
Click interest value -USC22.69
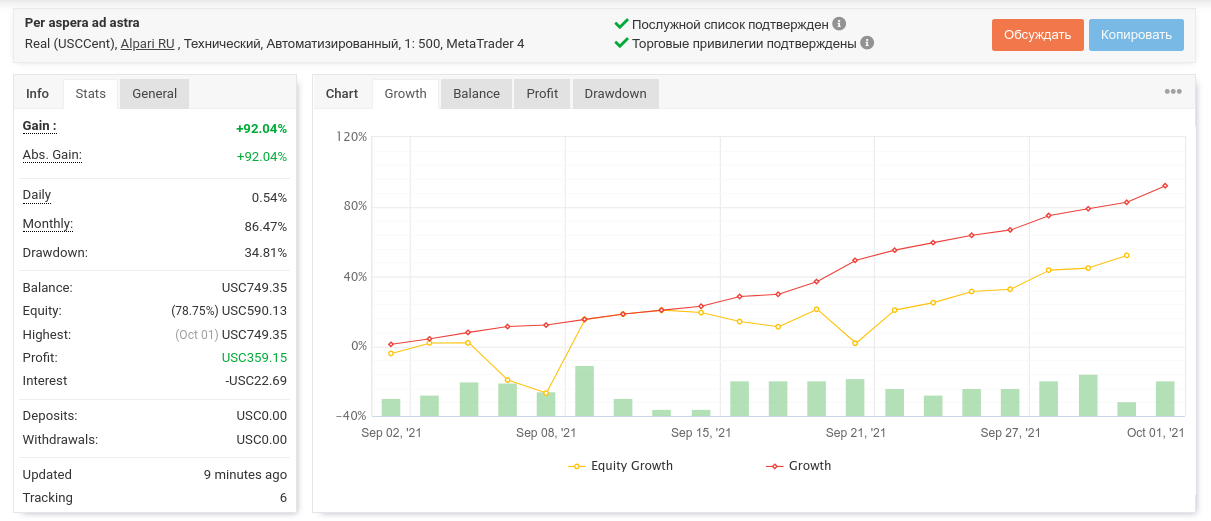click(x=256, y=381)
